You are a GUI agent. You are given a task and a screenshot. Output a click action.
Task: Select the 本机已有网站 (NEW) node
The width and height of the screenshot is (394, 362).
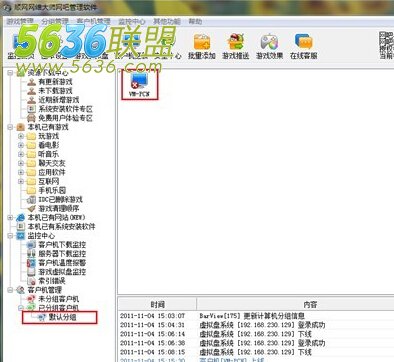[x=56, y=217]
